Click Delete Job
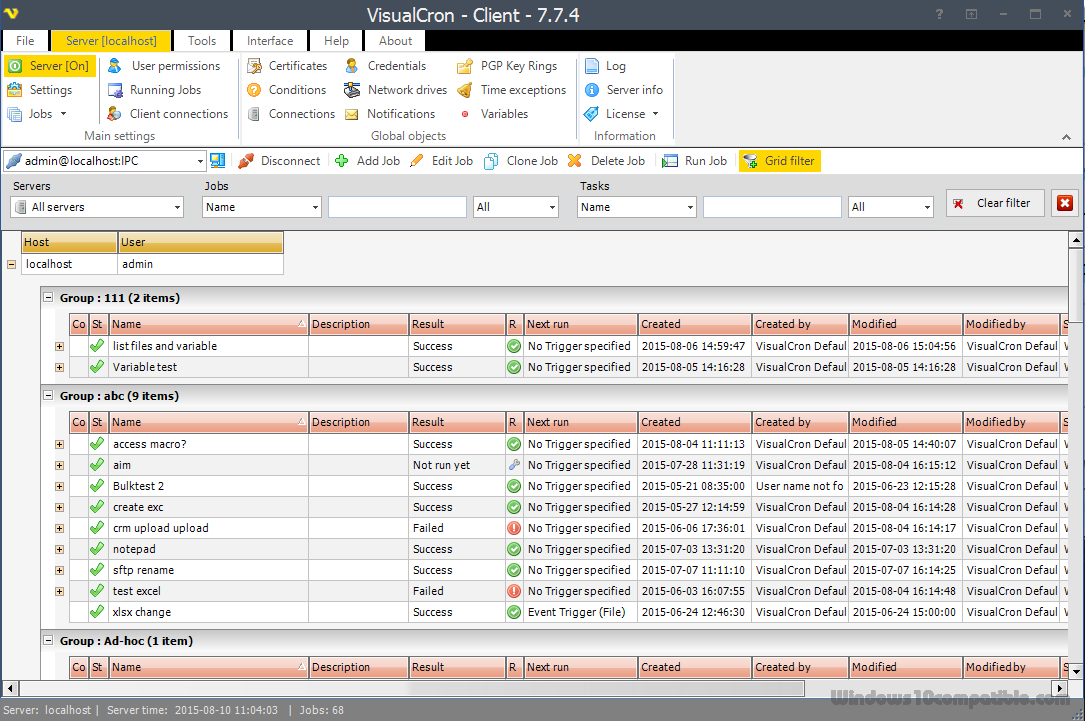This screenshot has height=721, width=1085. pyautogui.click(x=606, y=161)
